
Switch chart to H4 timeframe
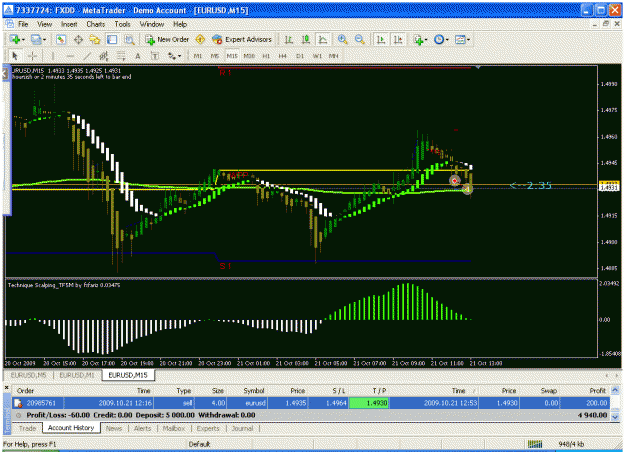283,56
